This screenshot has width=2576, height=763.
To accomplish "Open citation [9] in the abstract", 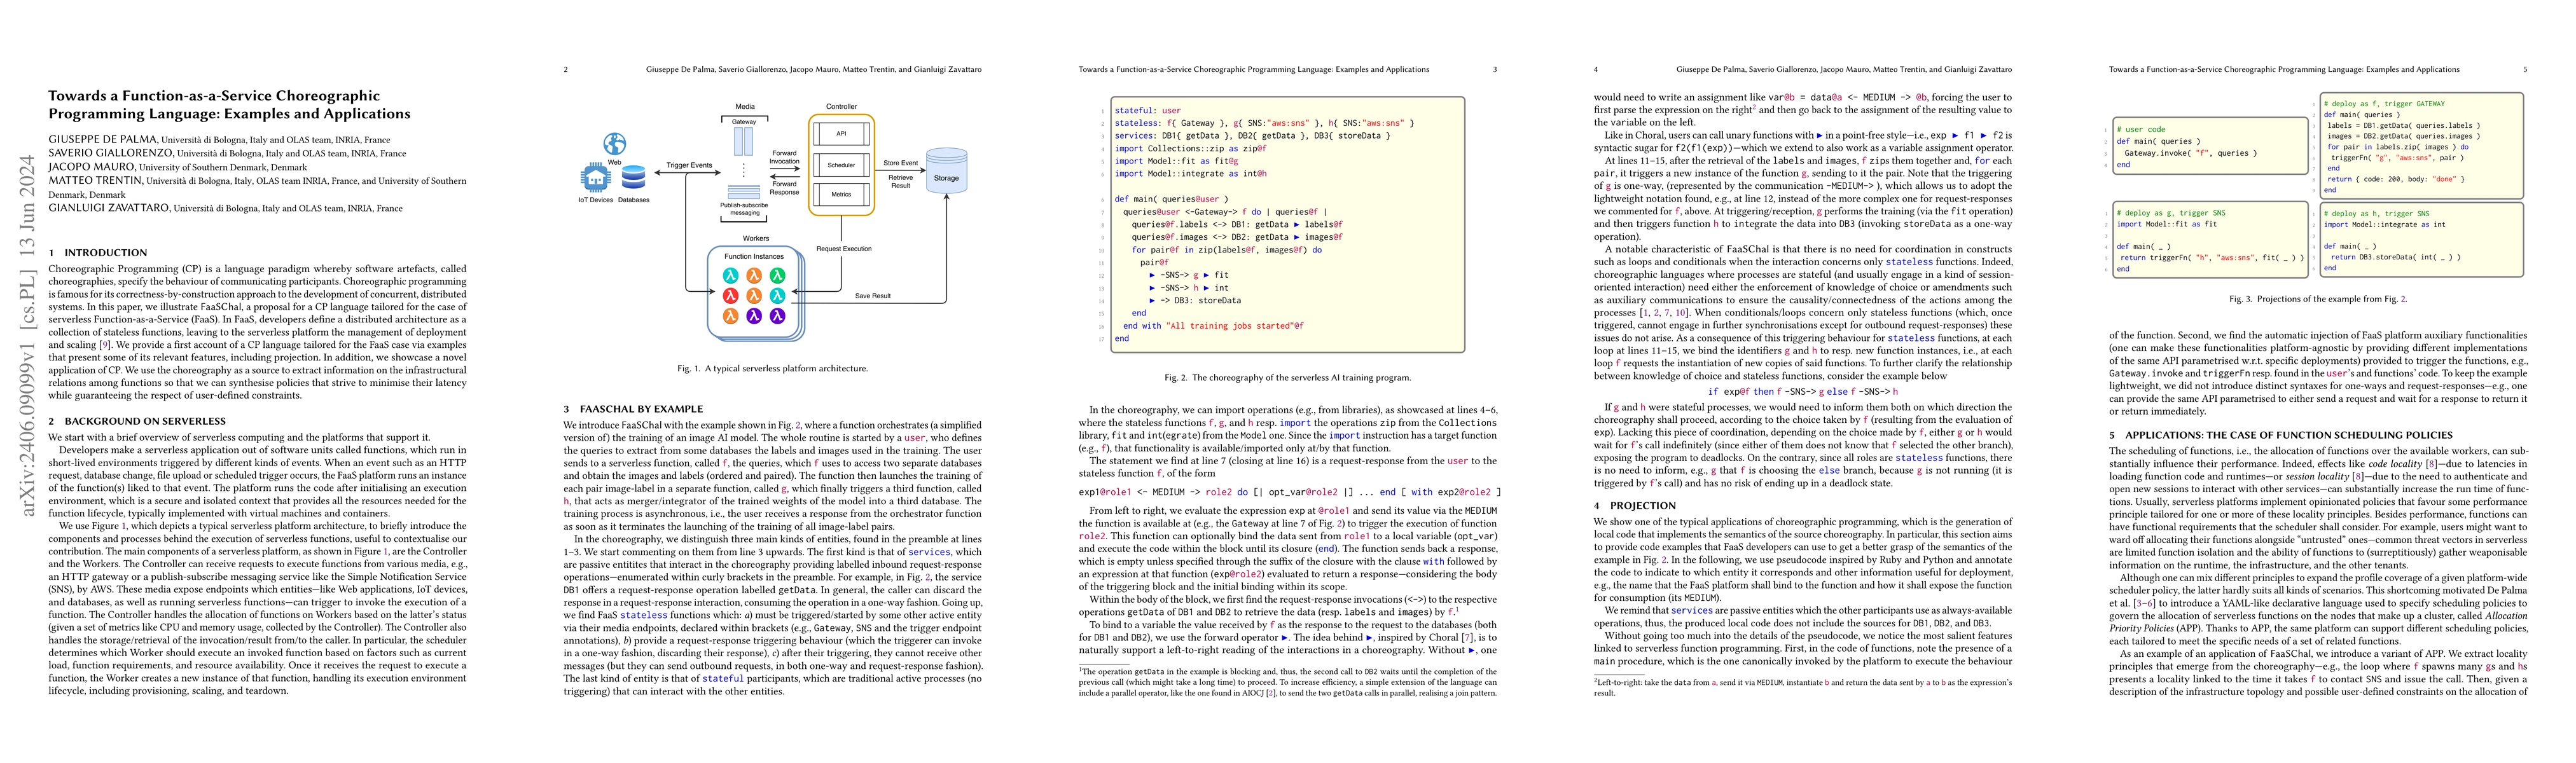I will pyautogui.click(x=105, y=344).
